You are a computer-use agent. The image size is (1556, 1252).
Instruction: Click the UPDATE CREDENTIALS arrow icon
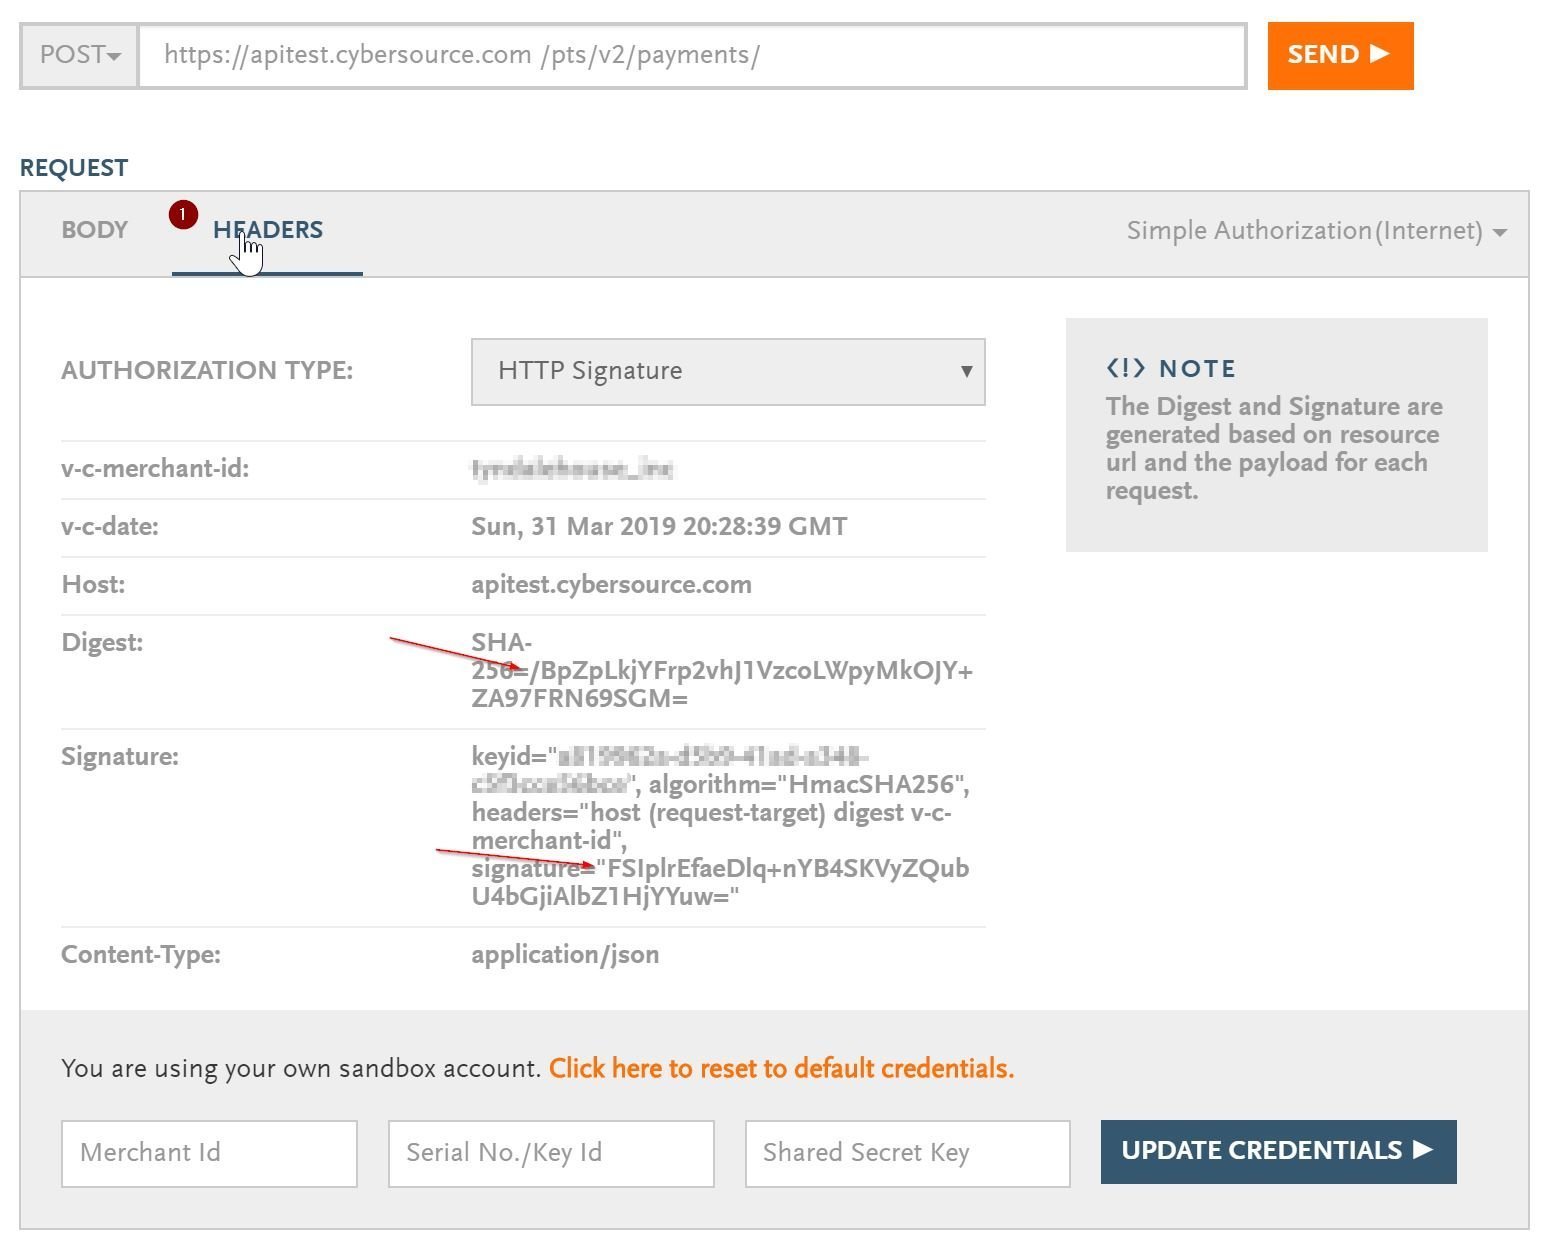coord(1422,1151)
